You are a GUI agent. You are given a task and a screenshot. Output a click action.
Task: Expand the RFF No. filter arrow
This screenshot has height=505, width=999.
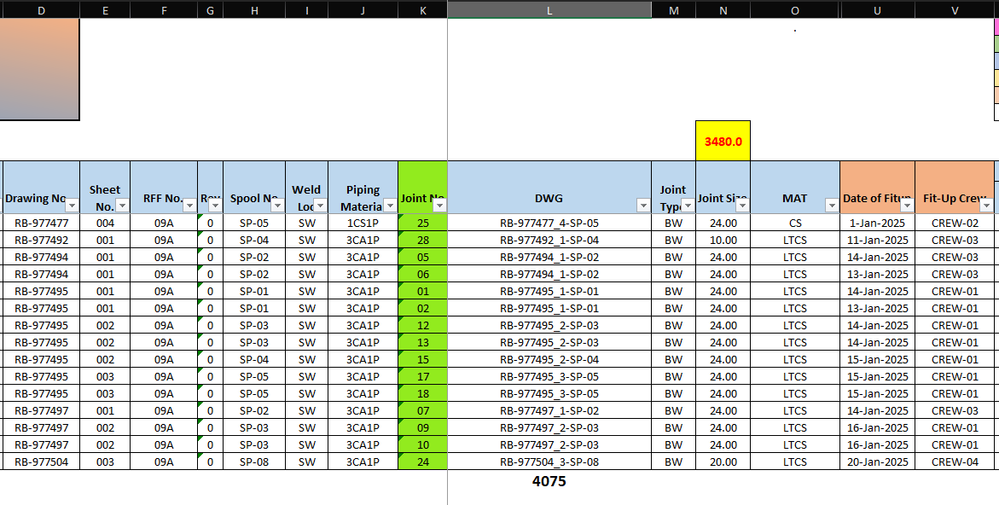tap(190, 206)
